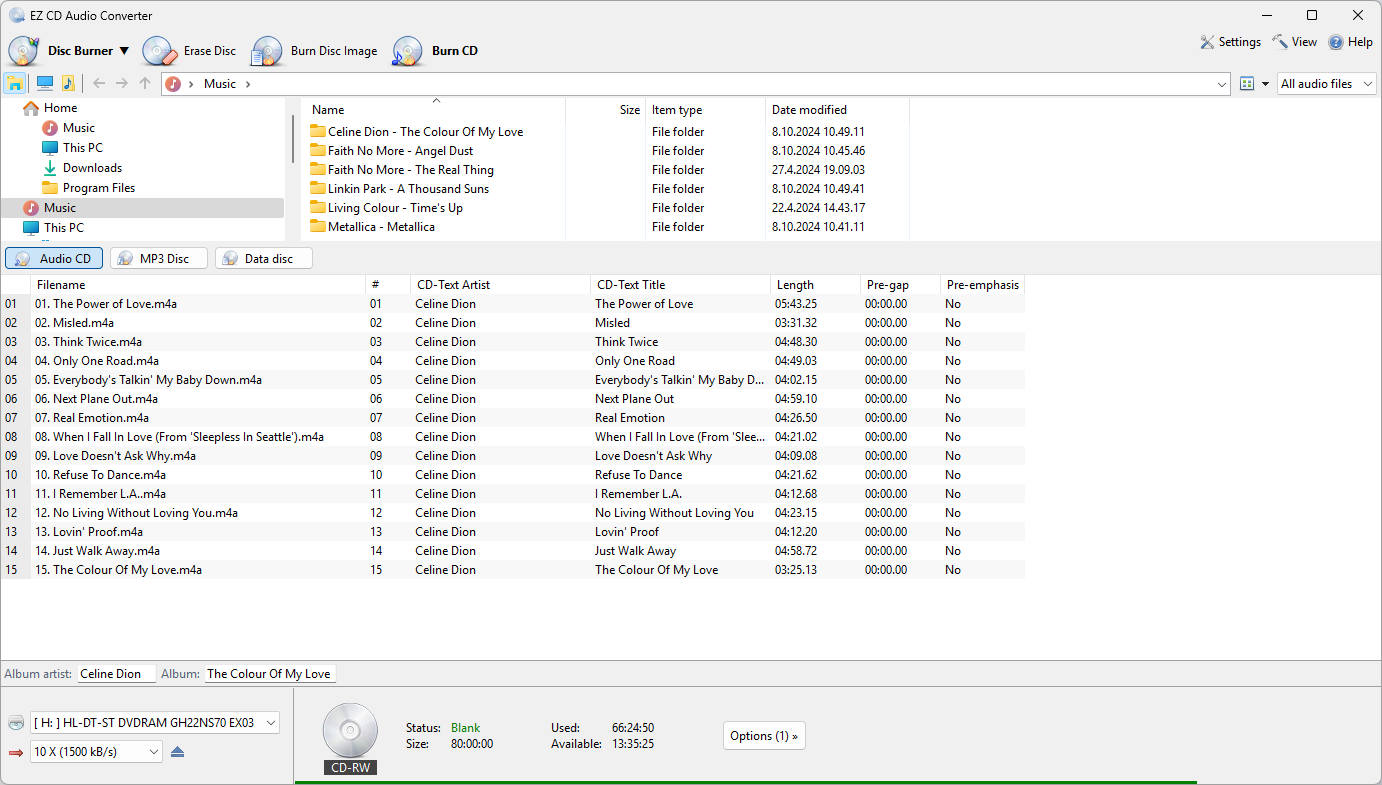1382x785 pixels.
Task: Click the This PC monitor icon in toolbar
Action: (45, 84)
